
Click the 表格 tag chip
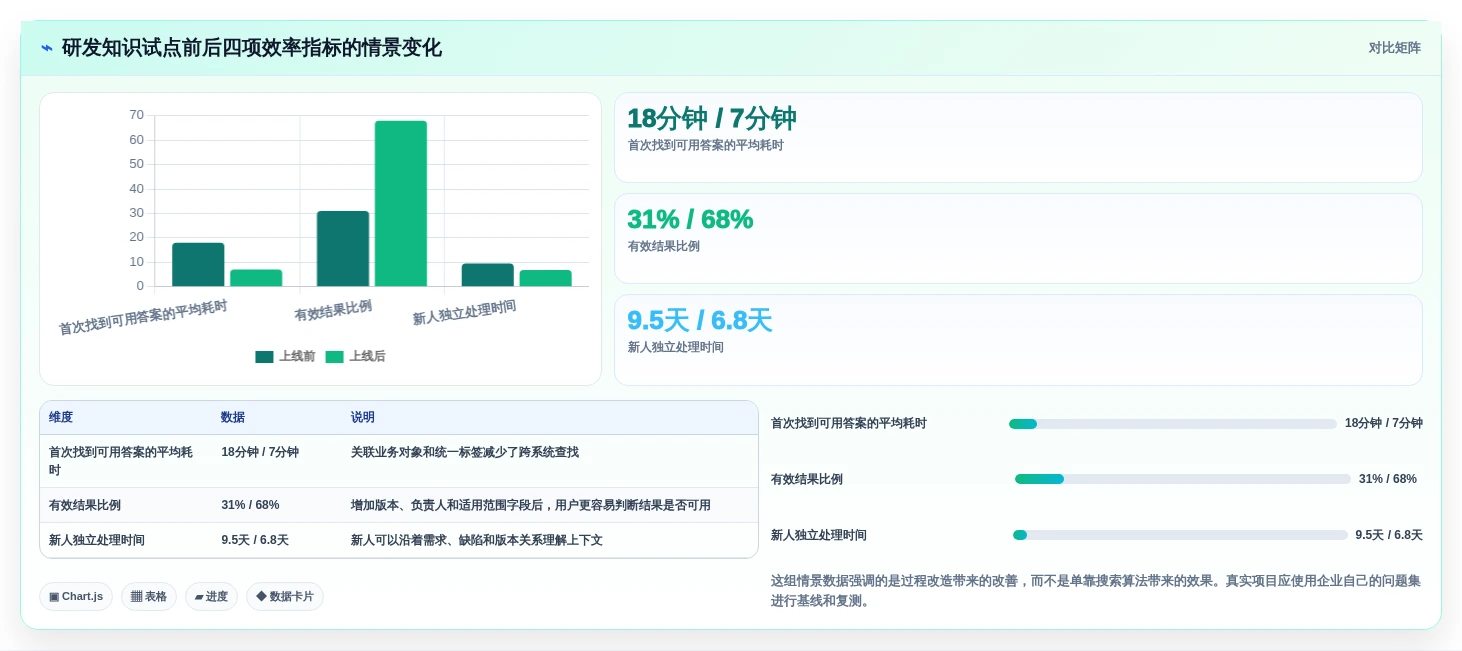[149, 597]
